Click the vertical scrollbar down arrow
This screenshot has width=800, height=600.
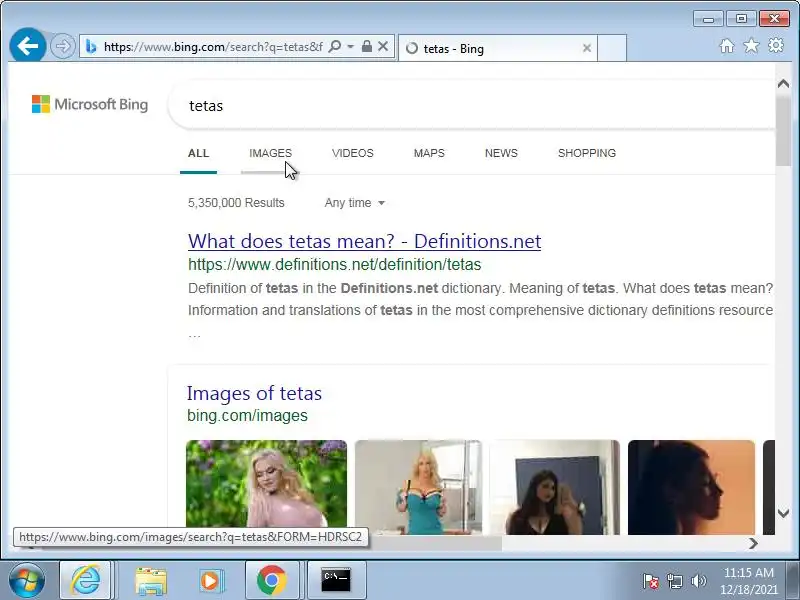[x=783, y=513]
